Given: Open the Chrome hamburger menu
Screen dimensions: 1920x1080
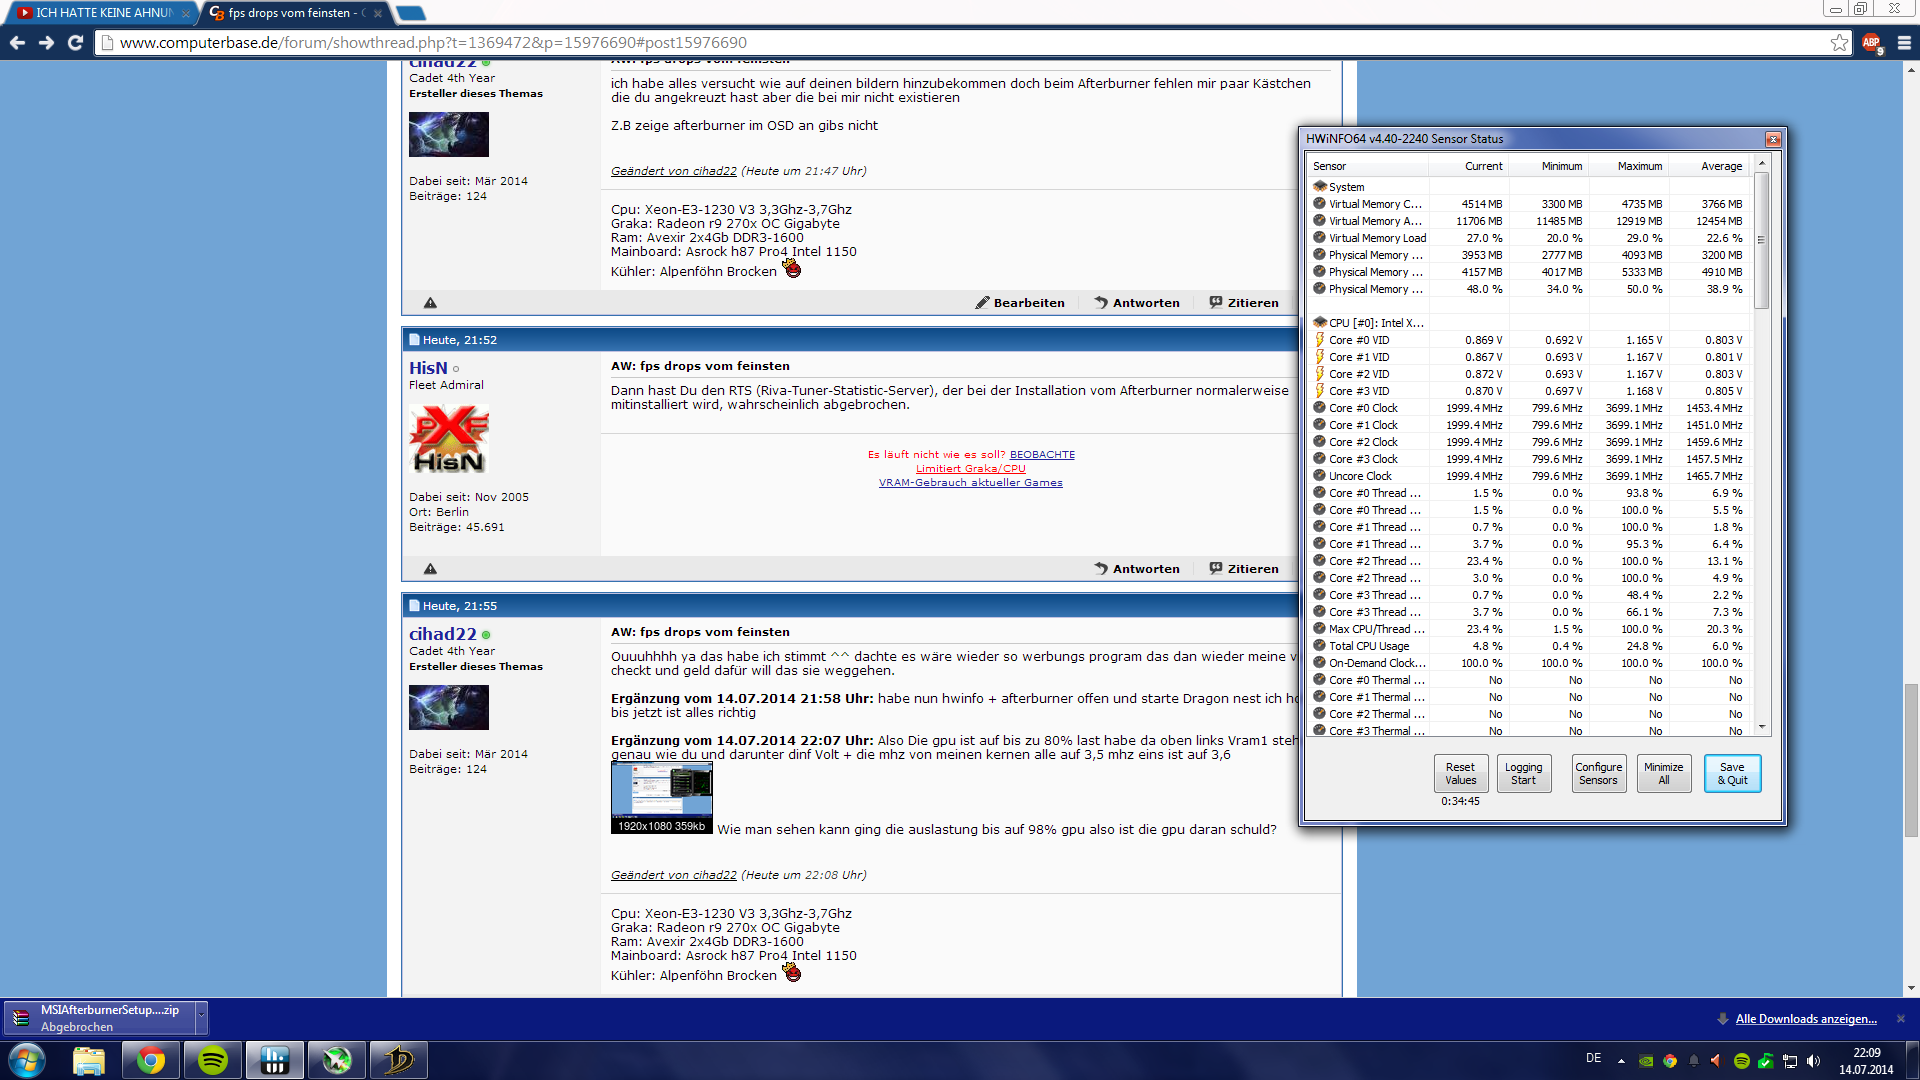Looking at the screenshot, I should (1904, 43).
